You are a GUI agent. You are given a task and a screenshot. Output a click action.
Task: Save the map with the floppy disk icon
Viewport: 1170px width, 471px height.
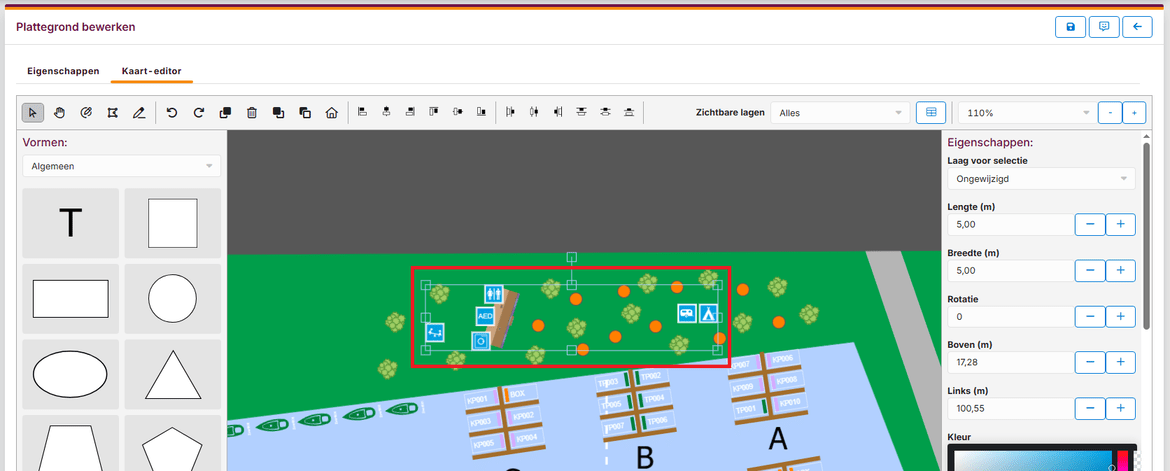[1070, 27]
